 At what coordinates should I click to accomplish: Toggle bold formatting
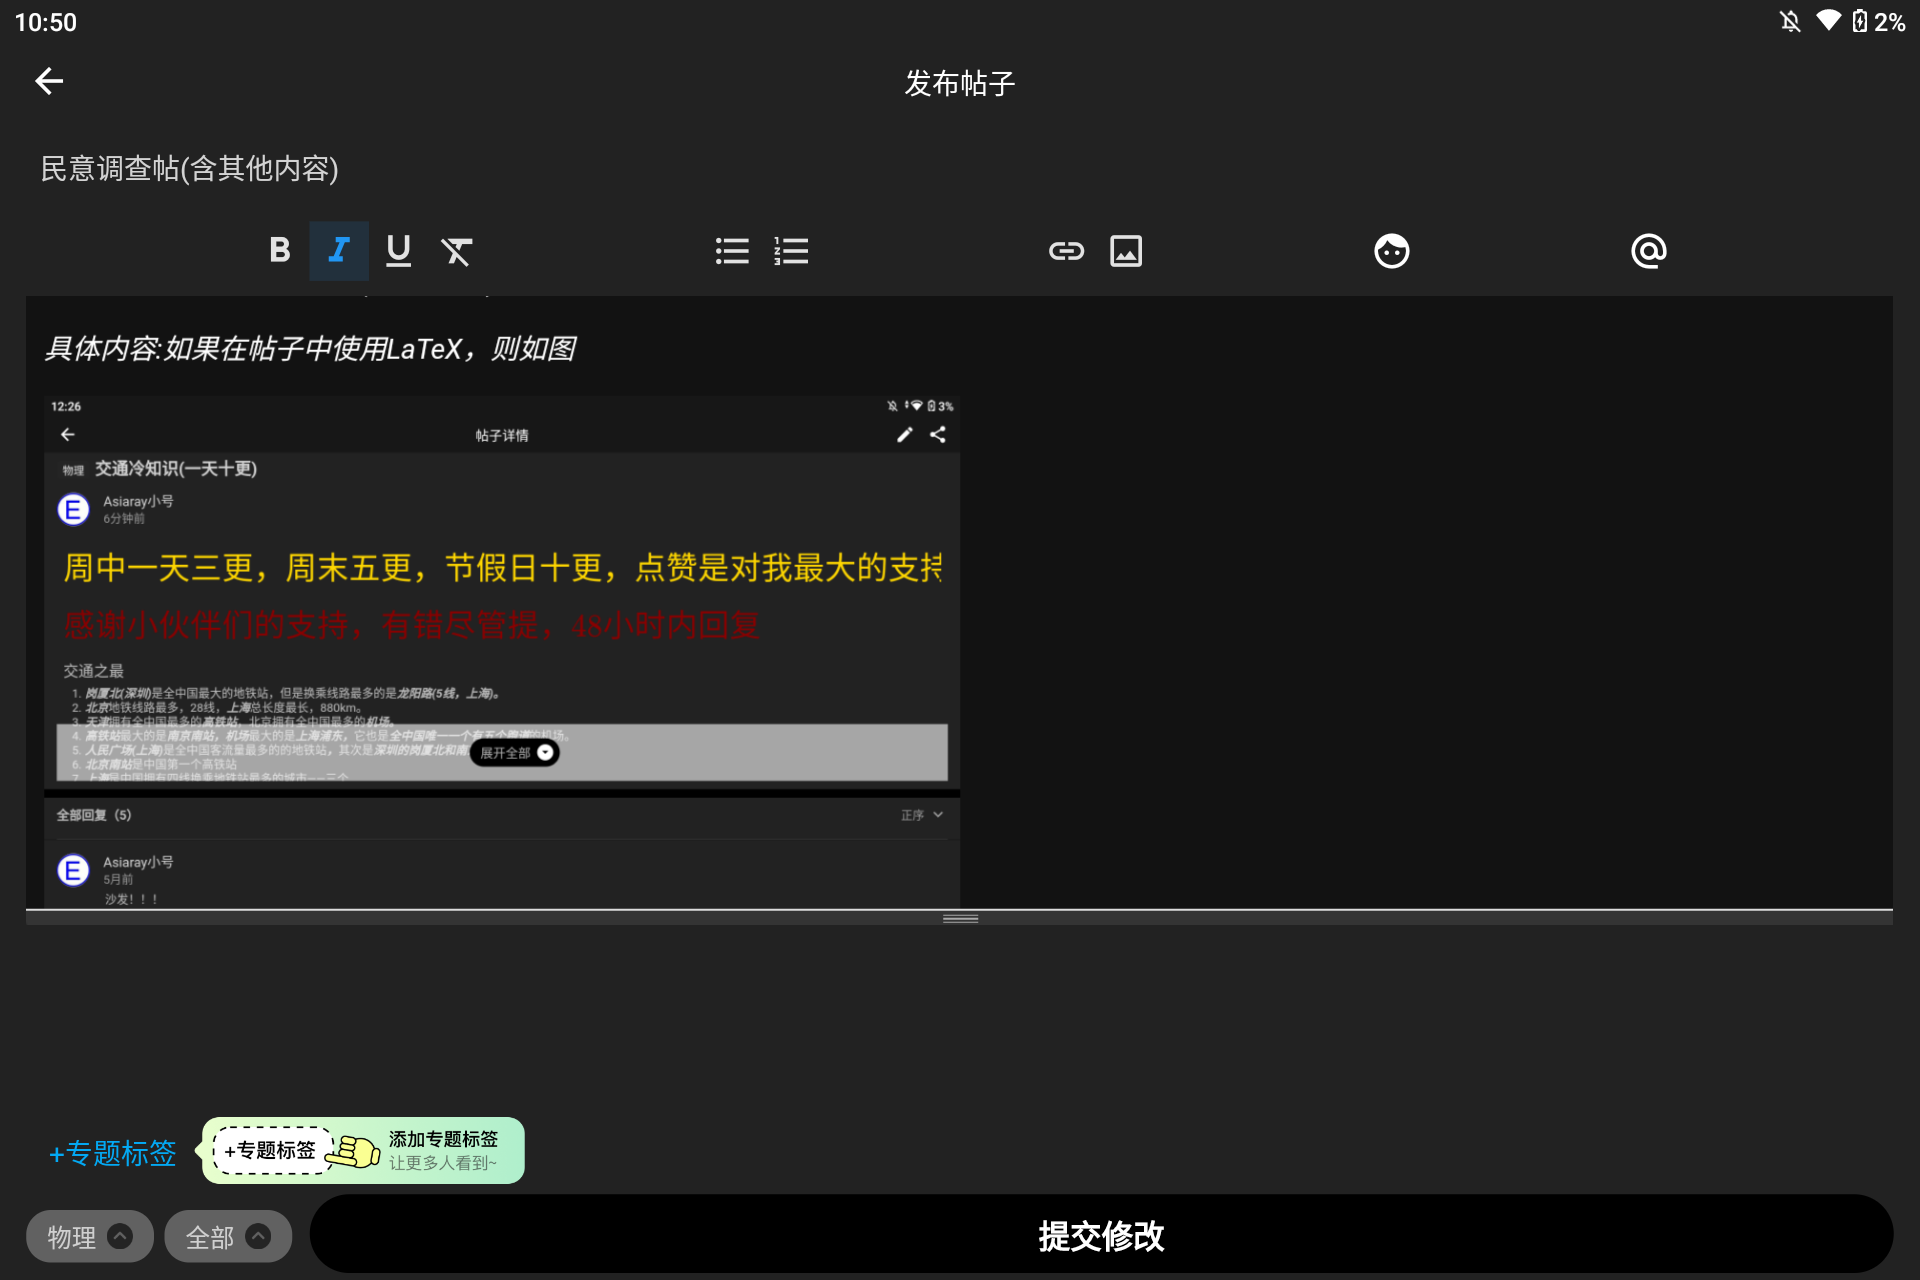pos(280,250)
